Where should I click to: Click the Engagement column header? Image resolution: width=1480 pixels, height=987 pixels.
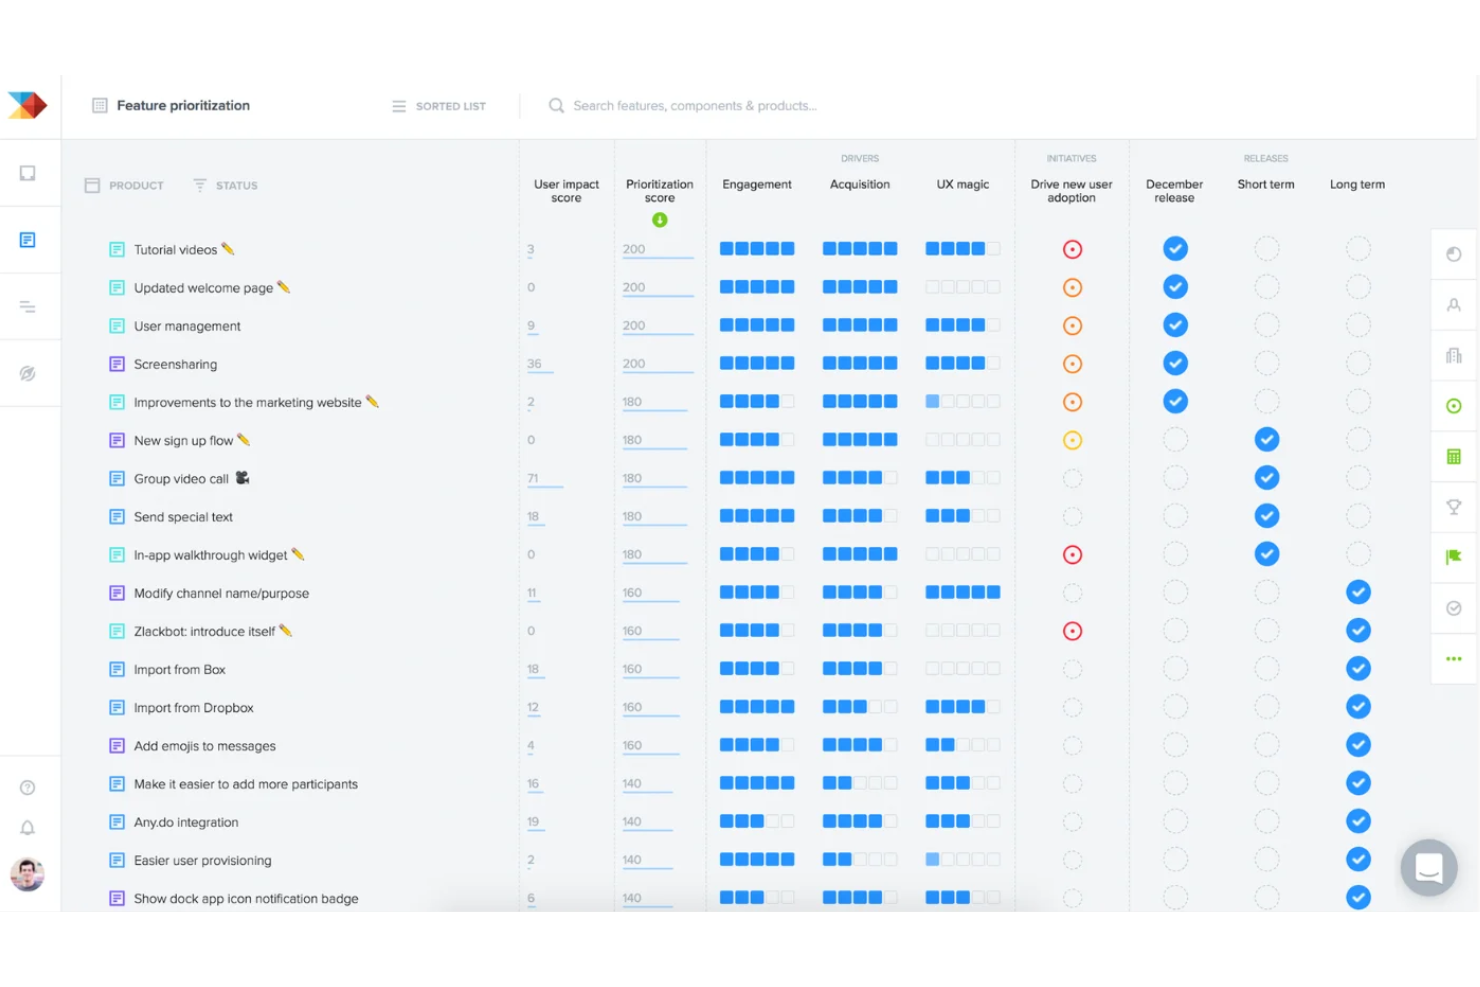pyautogui.click(x=757, y=185)
